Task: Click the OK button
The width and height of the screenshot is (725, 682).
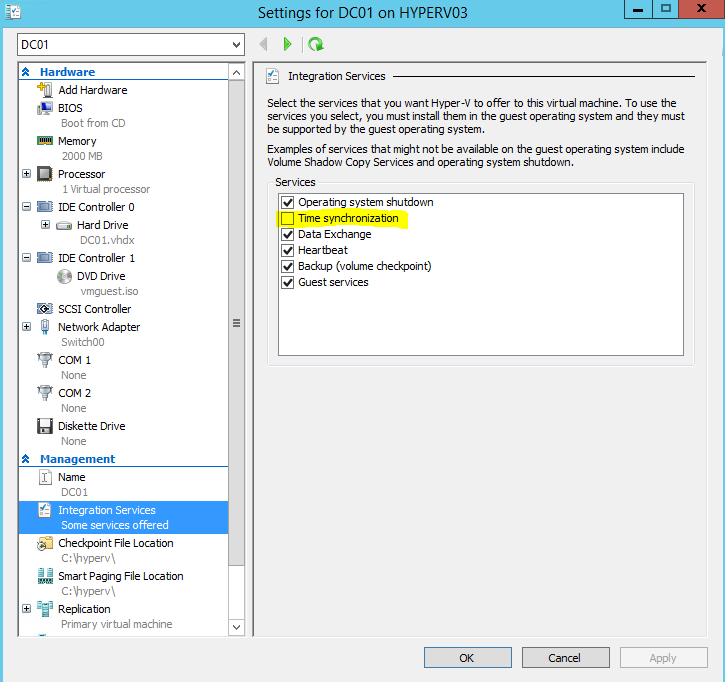Action: coord(467,658)
